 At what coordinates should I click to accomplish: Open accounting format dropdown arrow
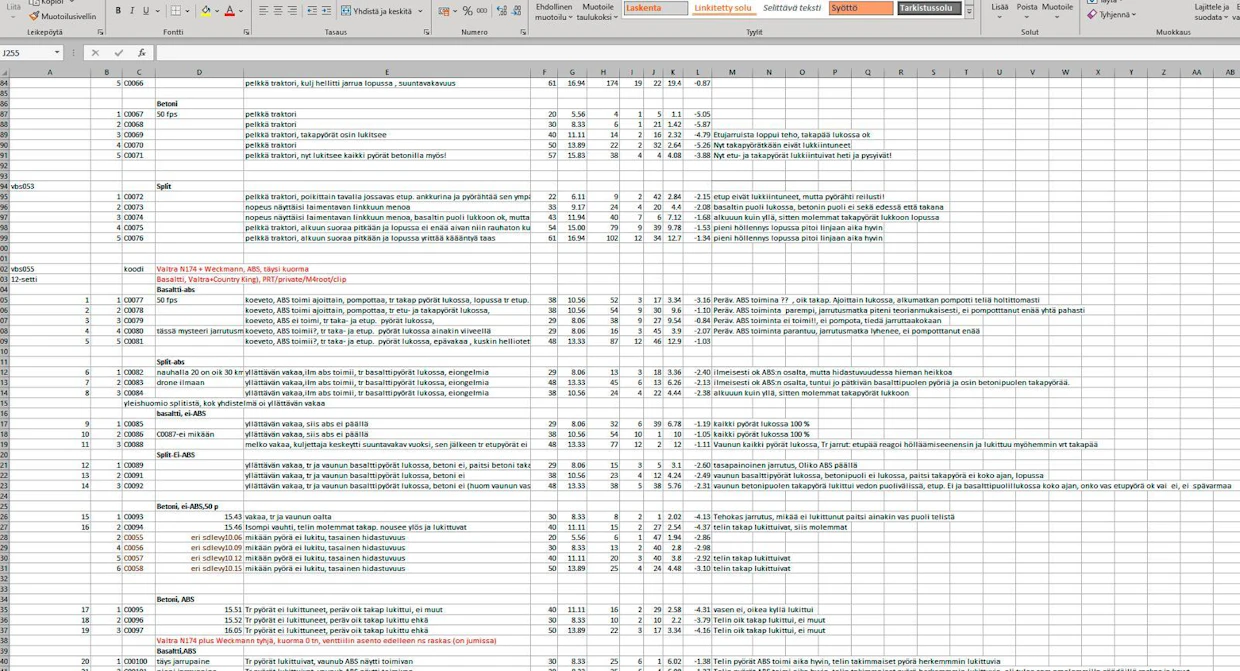[x=453, y=11]
